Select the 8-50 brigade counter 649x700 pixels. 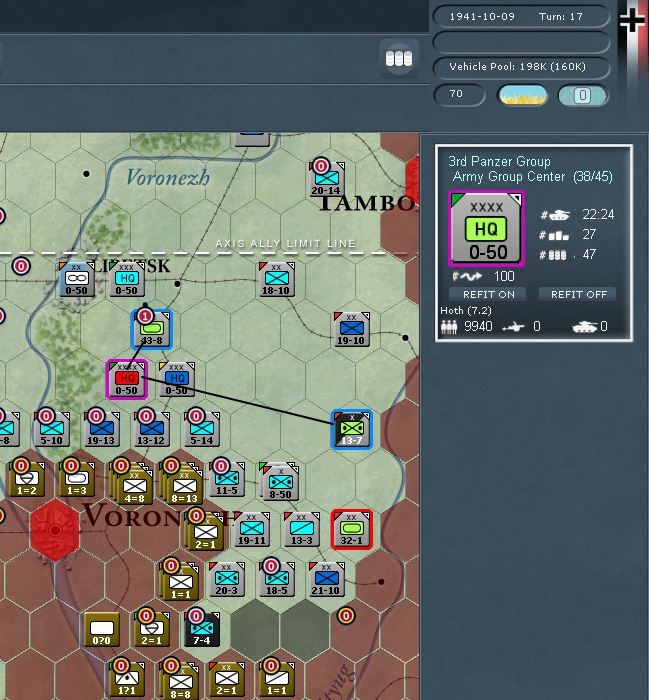click(x=280, y=482)
